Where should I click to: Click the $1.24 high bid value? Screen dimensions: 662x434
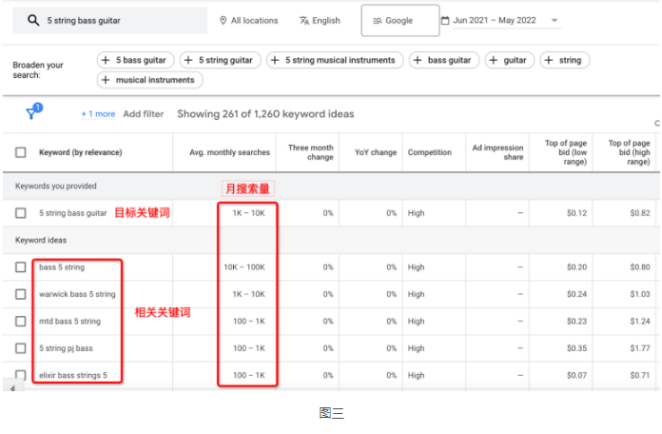coord(640,321)
